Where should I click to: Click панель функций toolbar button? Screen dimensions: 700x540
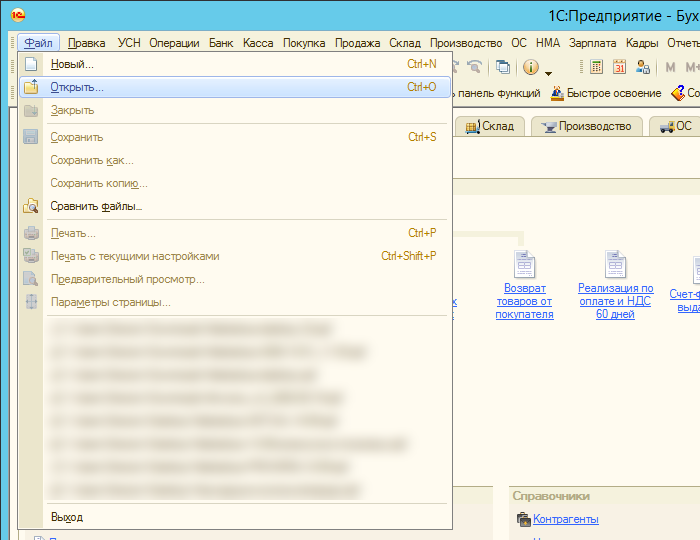coord(496,93)
